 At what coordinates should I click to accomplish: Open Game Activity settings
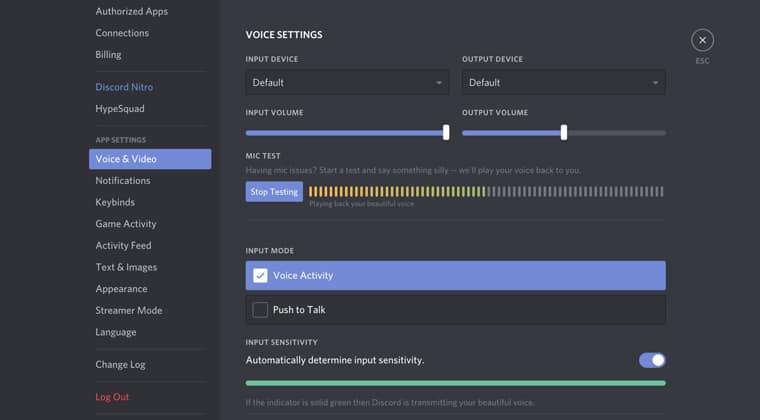[126, 224]
